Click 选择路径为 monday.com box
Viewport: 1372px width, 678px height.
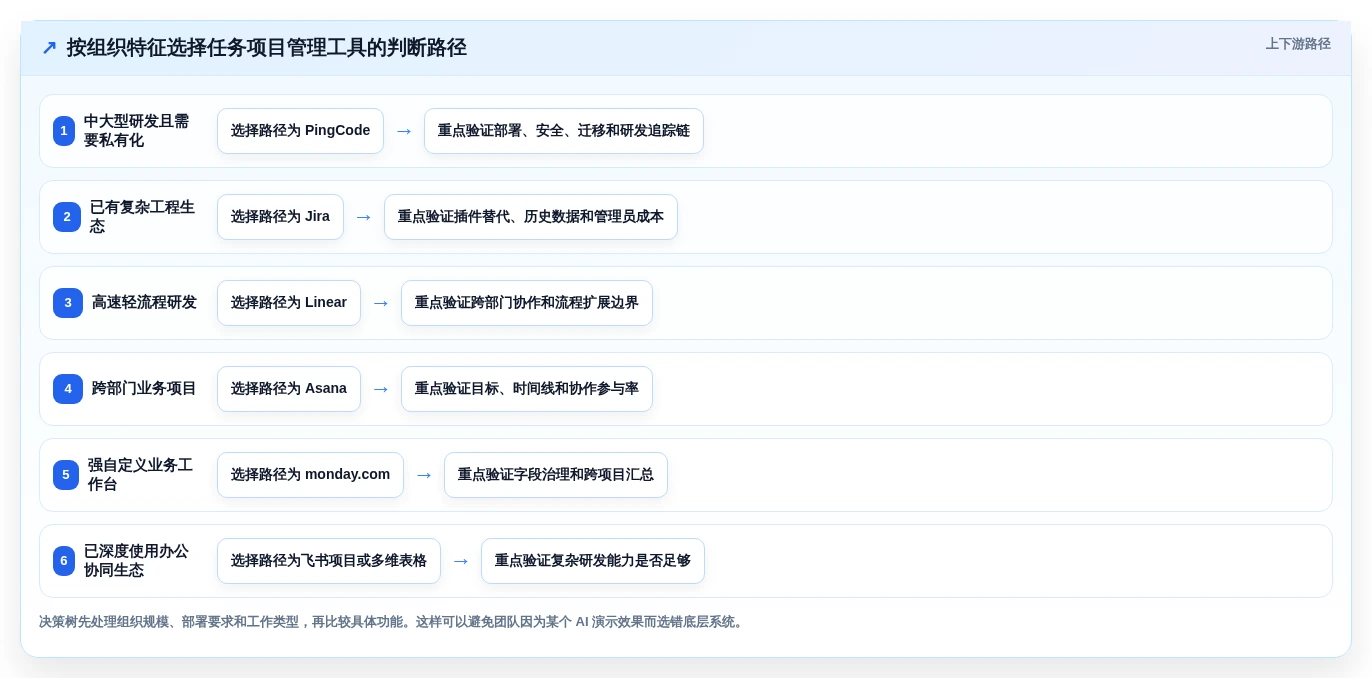point(310,475)
